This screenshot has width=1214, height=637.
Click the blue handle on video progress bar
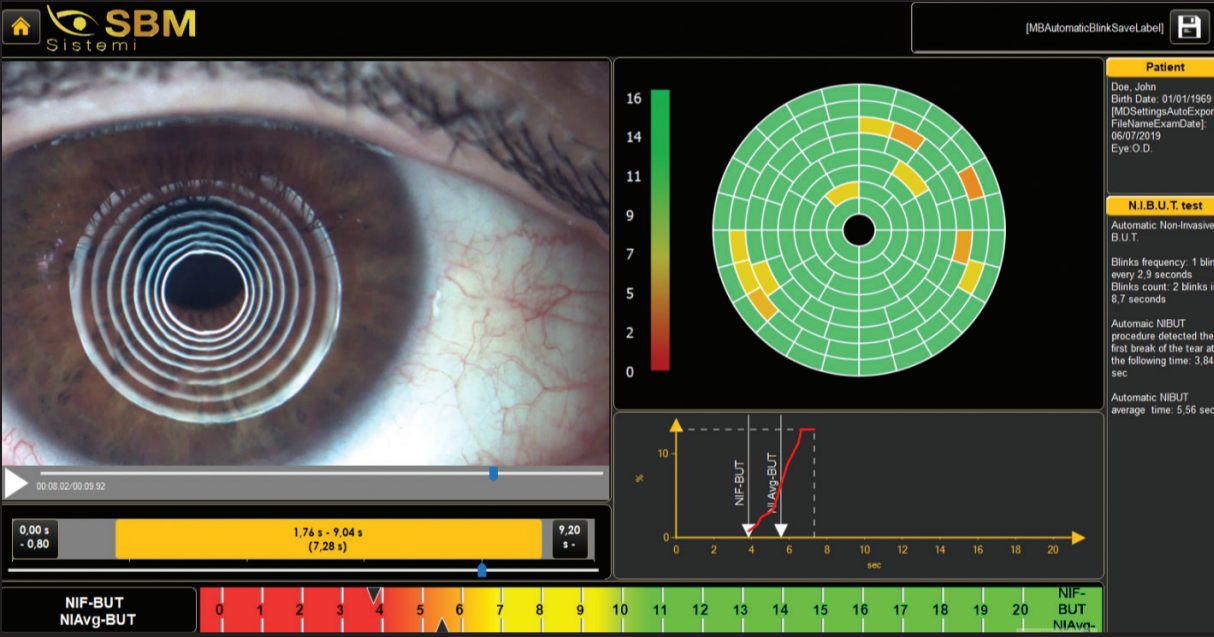[493, 473]
